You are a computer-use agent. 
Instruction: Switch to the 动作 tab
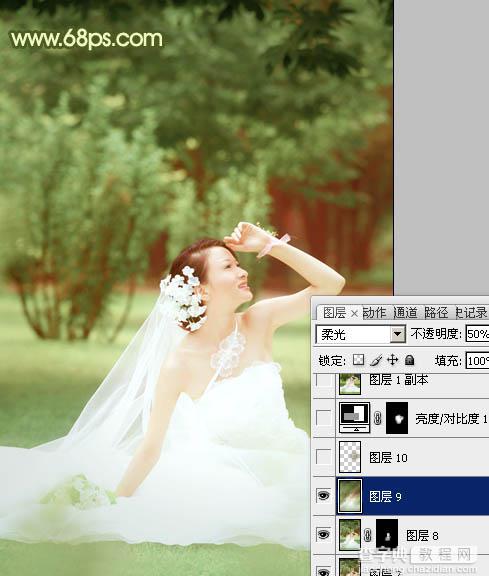point(374,313)
